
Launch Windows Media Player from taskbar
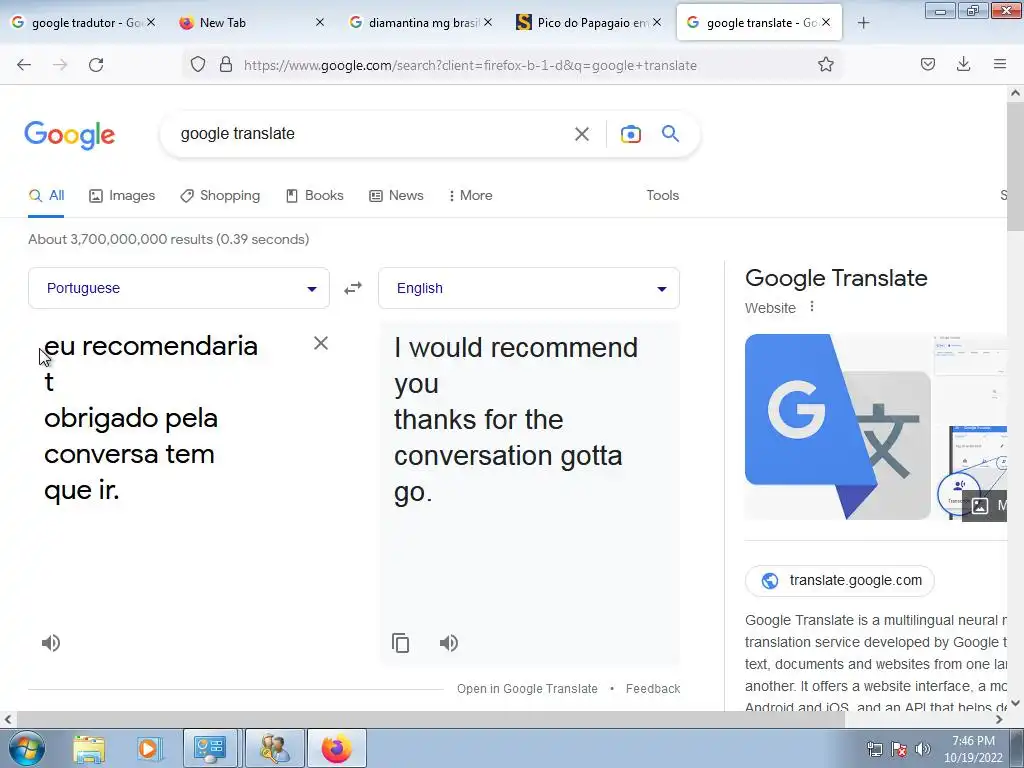point(148,748)
